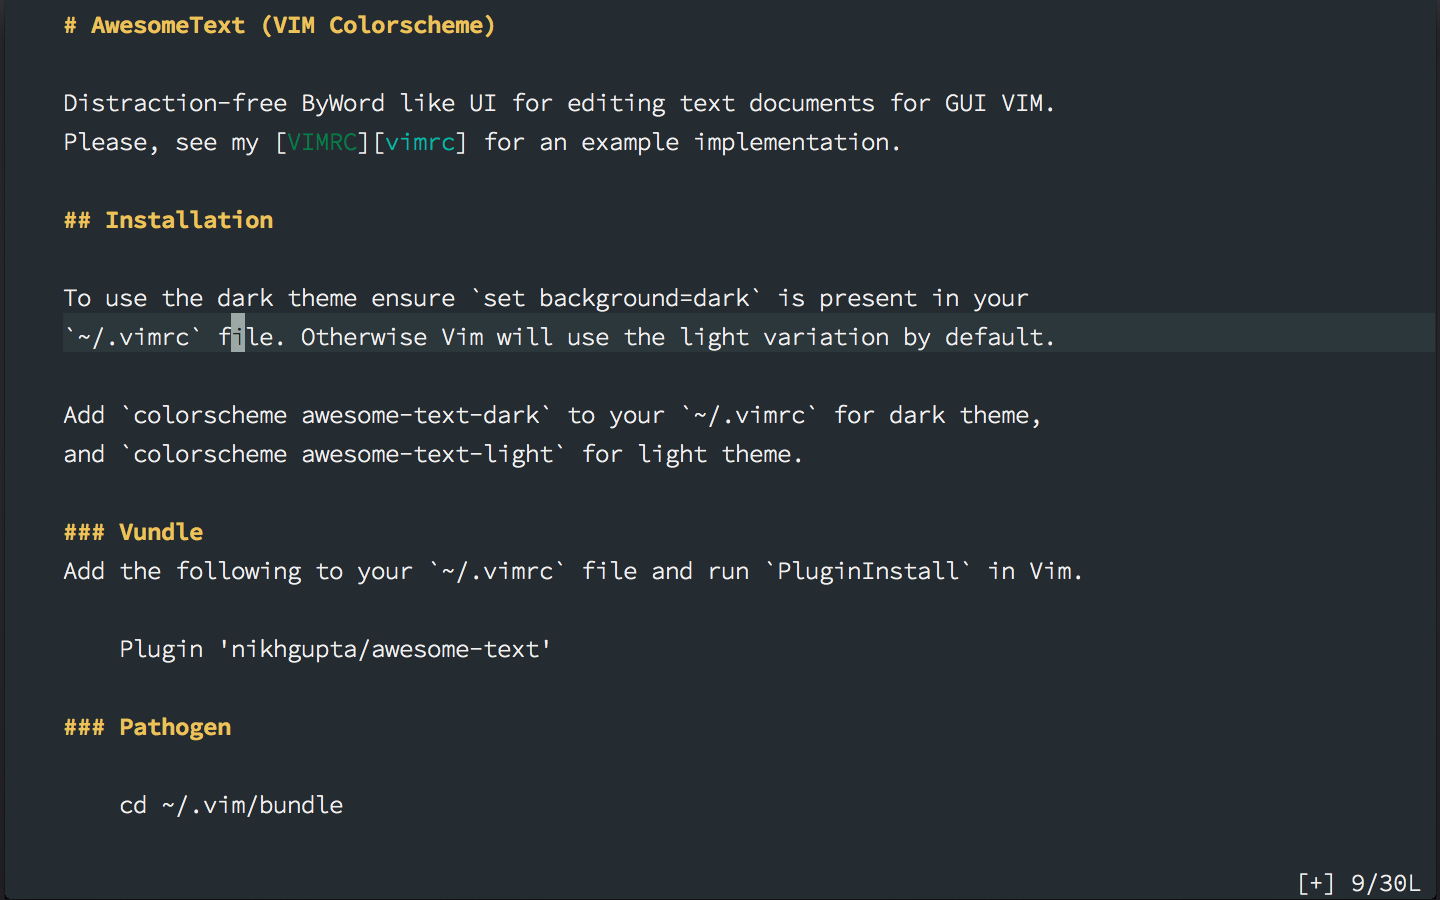Click the '### Pathogen' heading
This screenshot has height=900, width=1440.
click(x=147, y=727)
